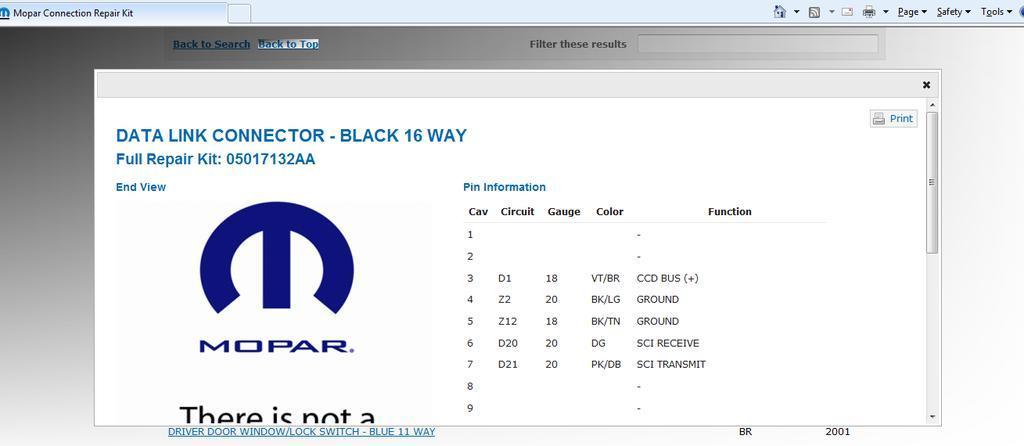The width and height of the screenshot is (1024, 446).
Task: Expand the RSS feeds dropdown arrow
Action: (x=831, y=12)
